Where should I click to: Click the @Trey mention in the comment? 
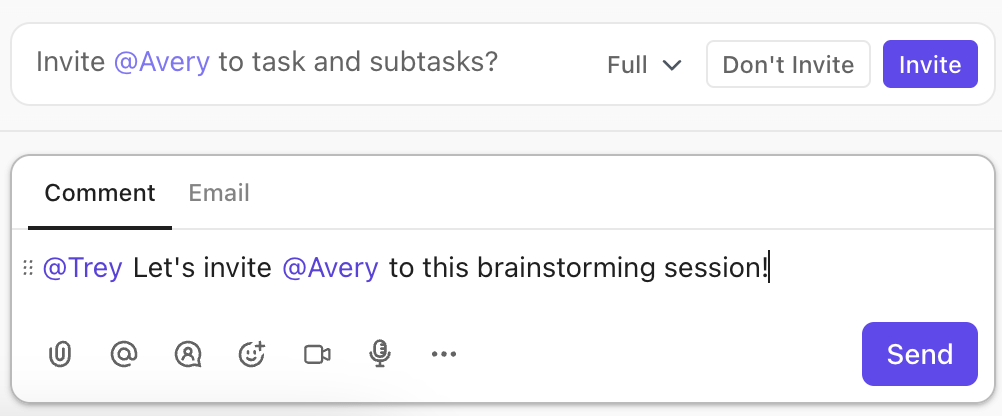[x=83, y=268]
